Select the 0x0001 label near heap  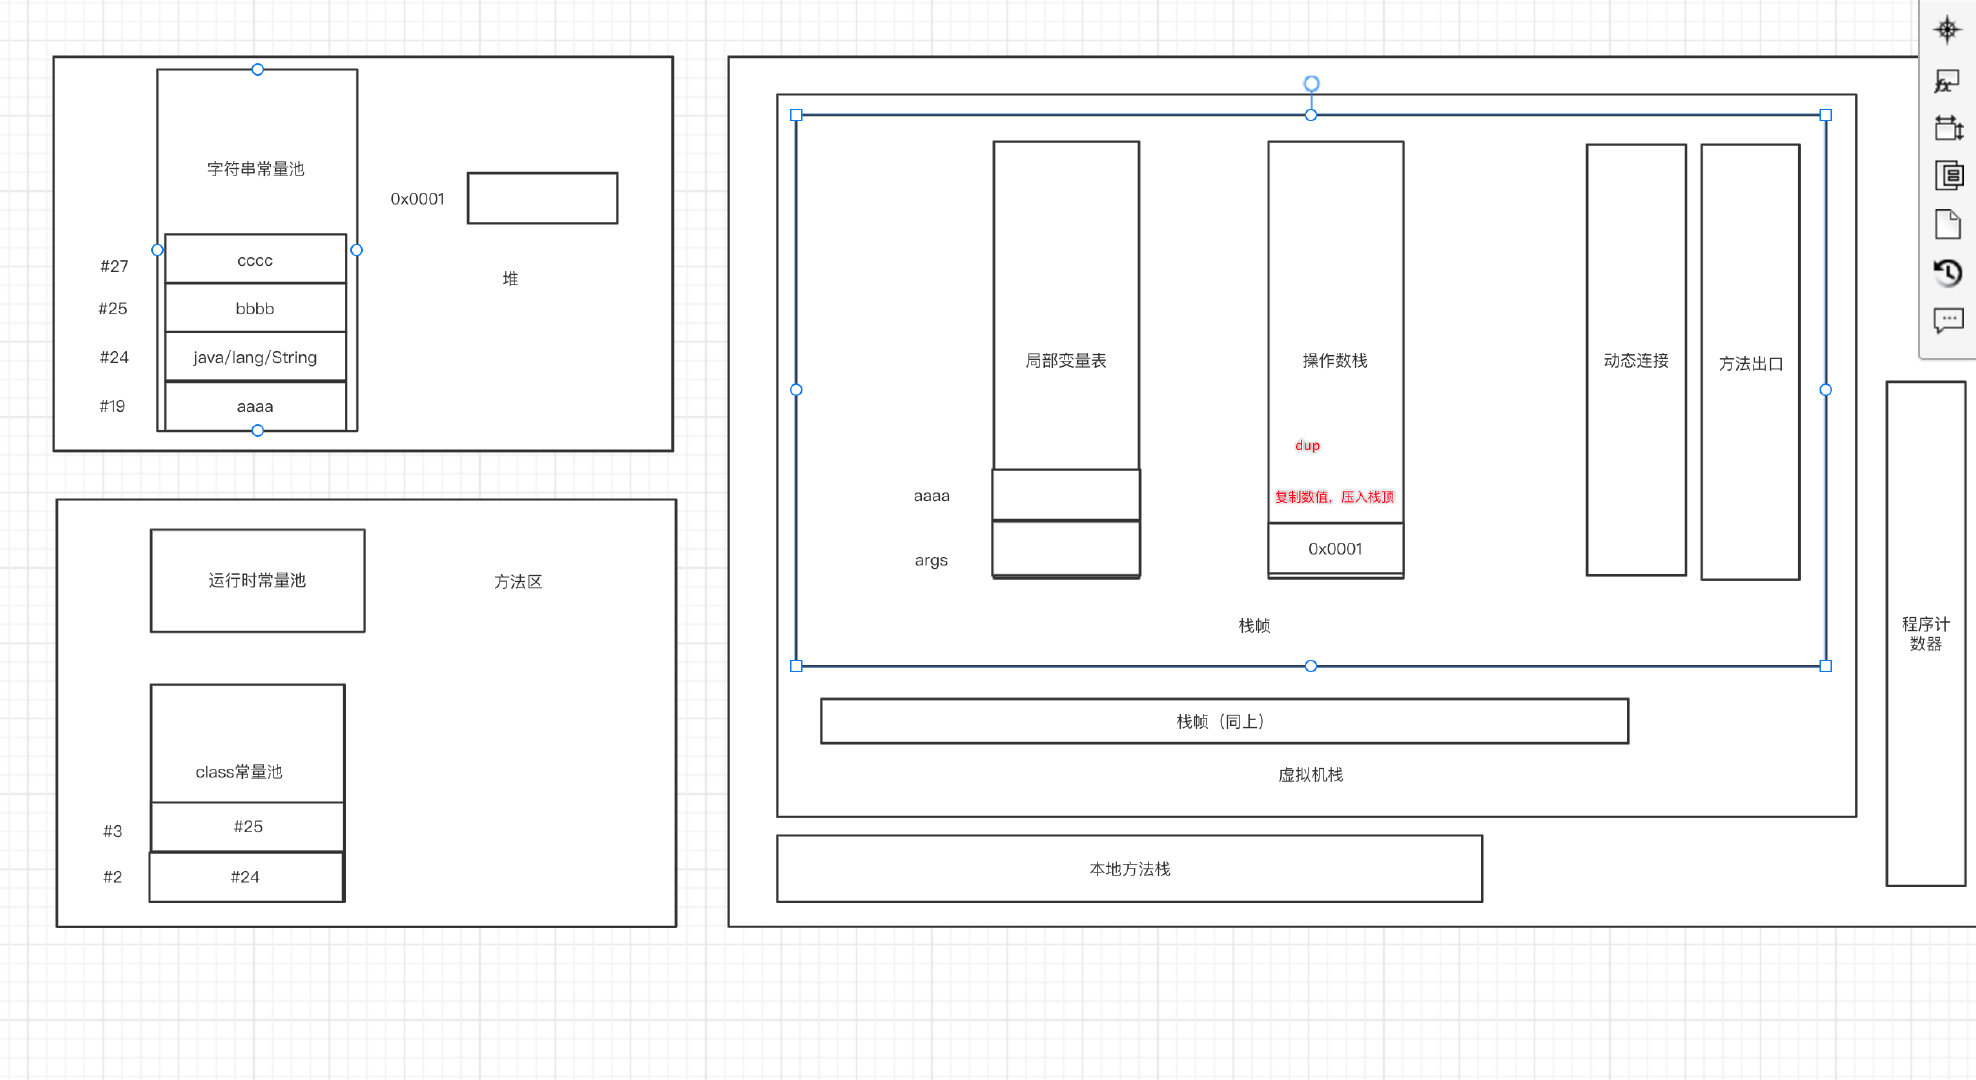coord(417,199)
